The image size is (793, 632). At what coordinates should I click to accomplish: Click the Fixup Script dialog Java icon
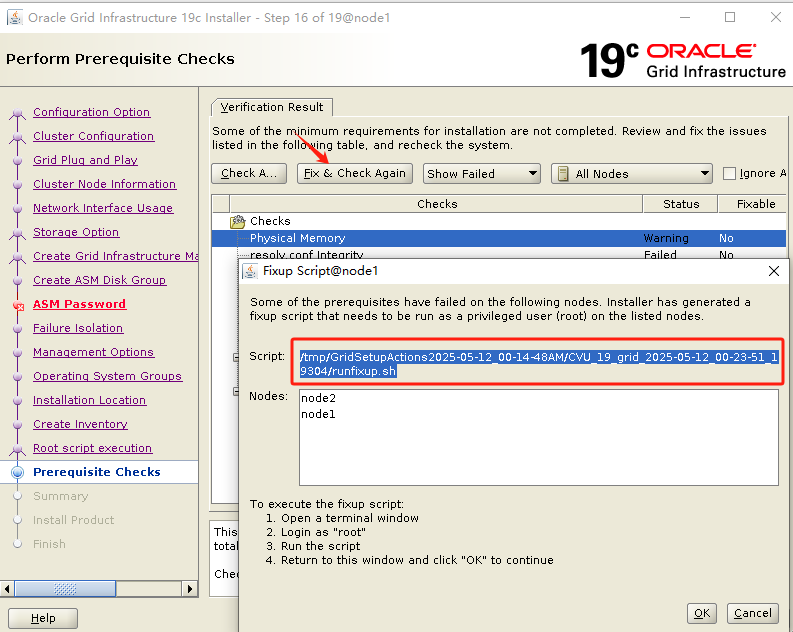(x=250, y=271)
